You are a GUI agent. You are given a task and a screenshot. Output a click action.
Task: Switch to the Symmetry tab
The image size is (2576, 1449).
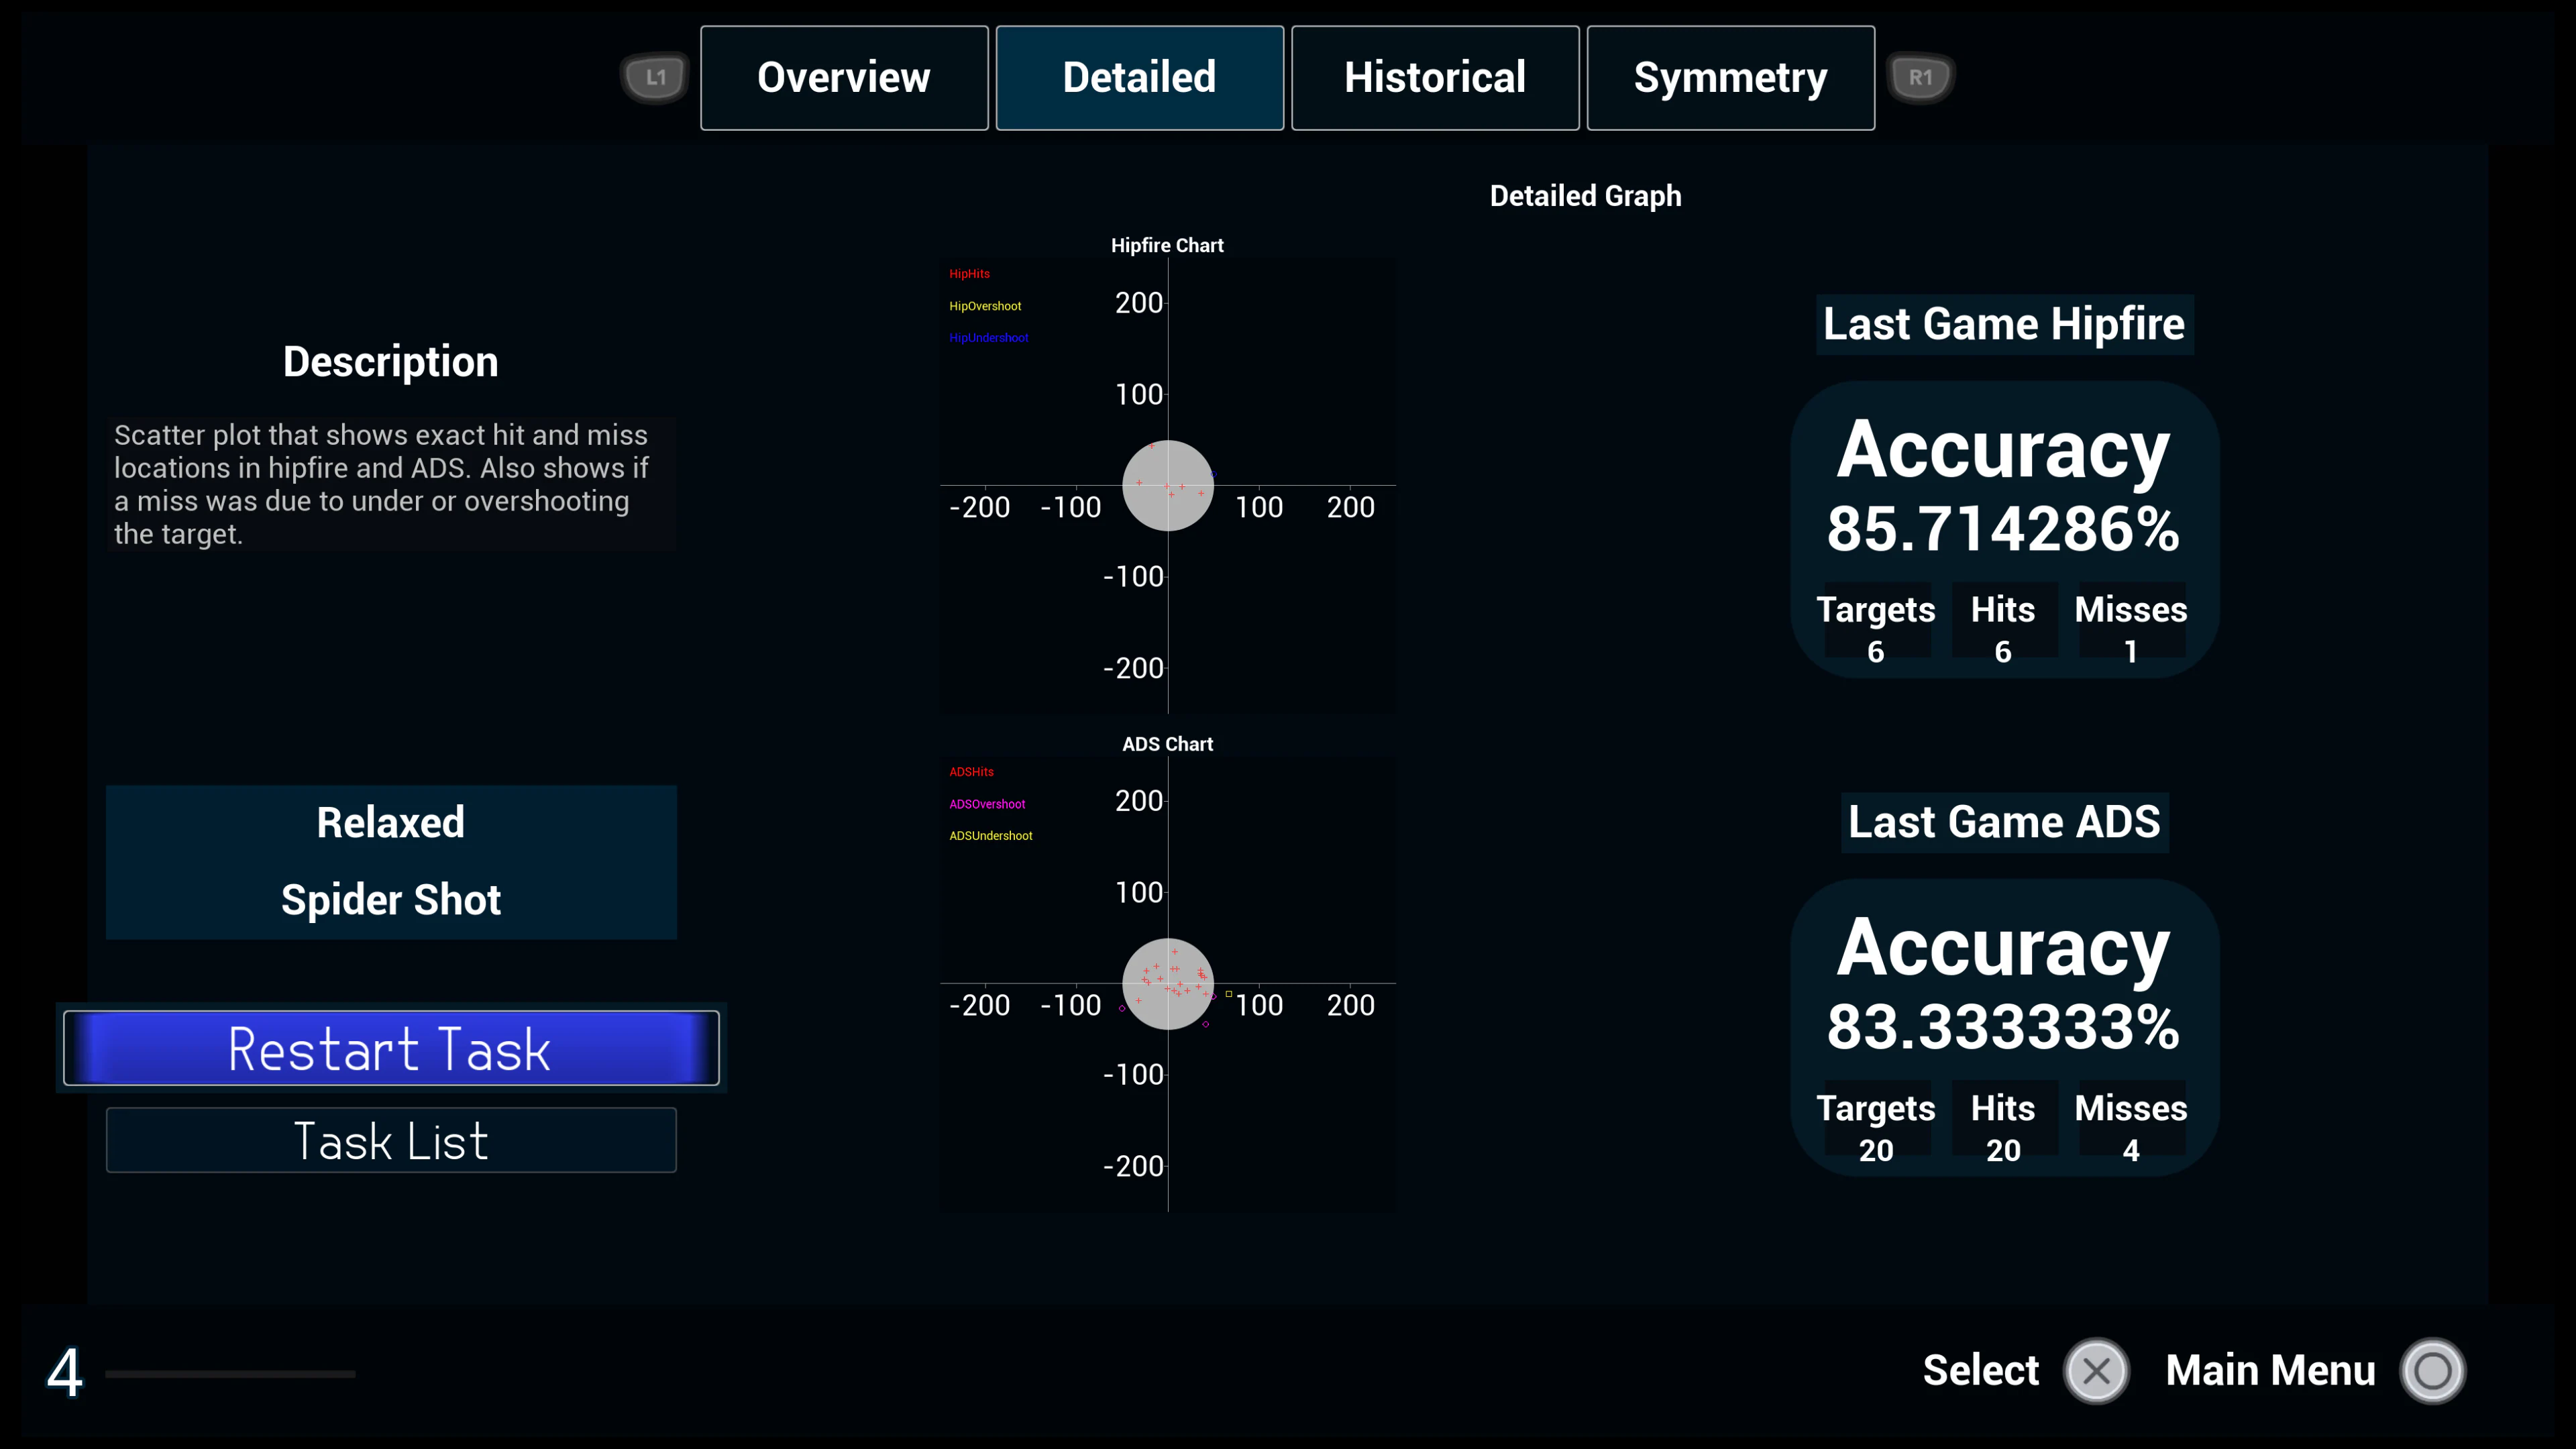pyautogui.click(x=1730, y=77)
